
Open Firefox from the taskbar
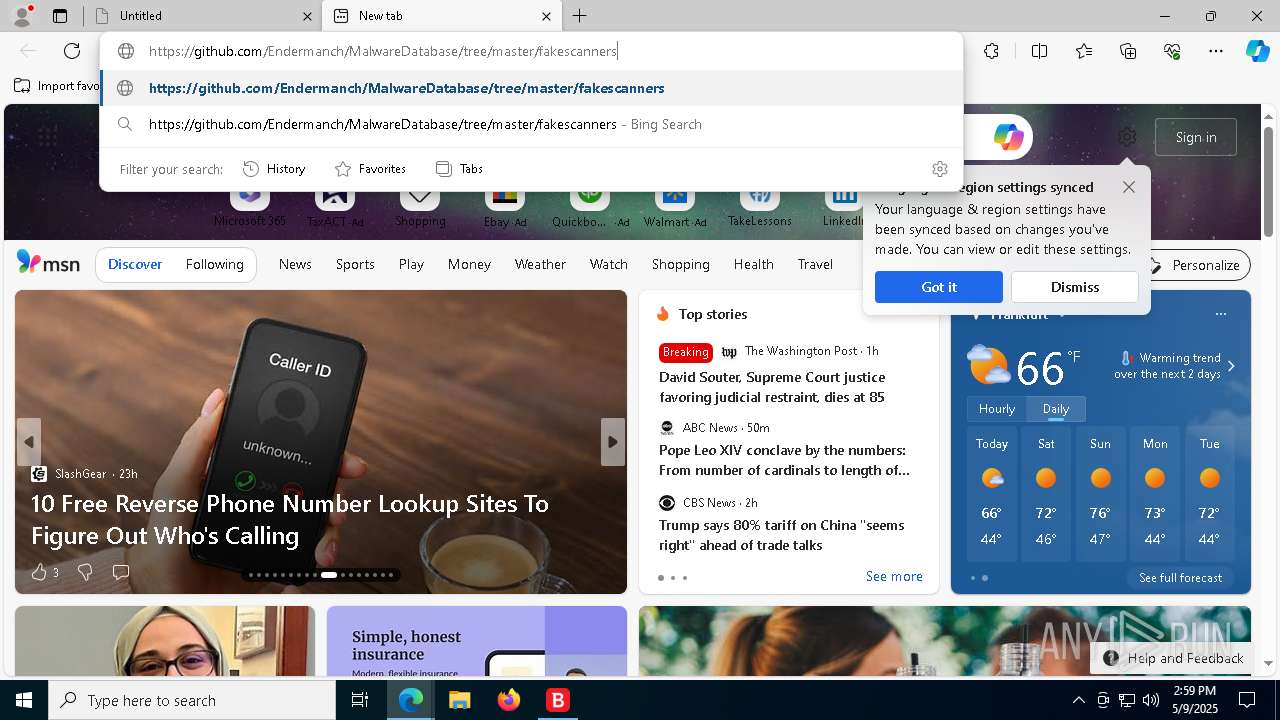[509, 700]
